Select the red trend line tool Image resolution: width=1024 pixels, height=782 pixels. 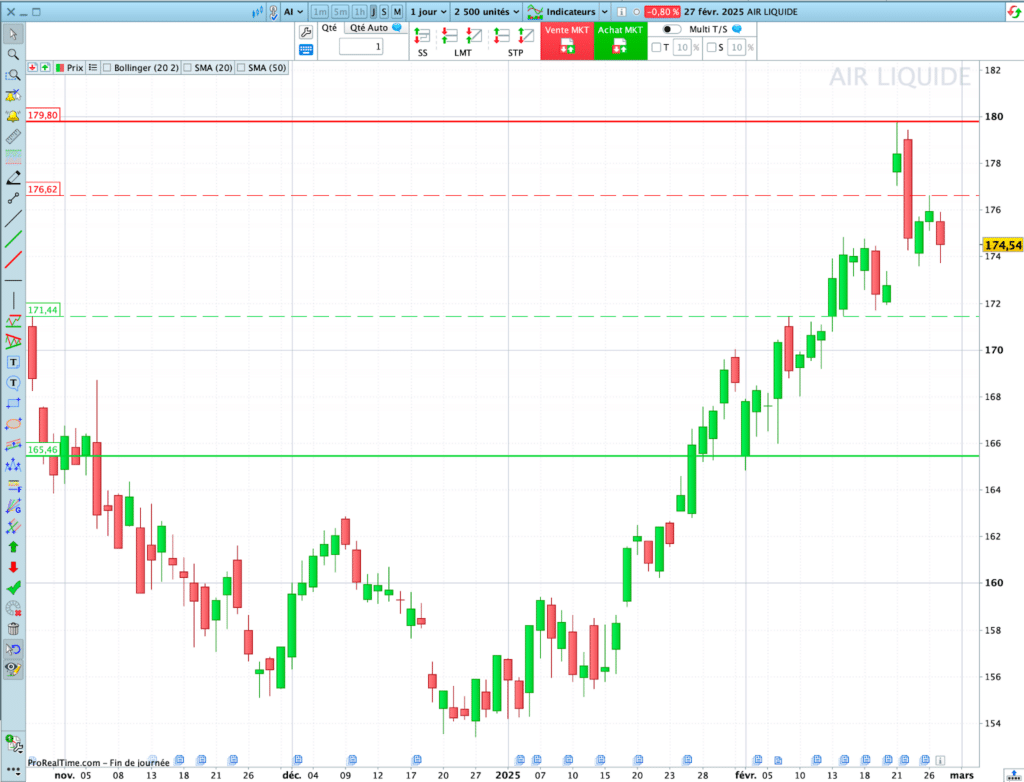pyautogui.click(x=13, y=259)
